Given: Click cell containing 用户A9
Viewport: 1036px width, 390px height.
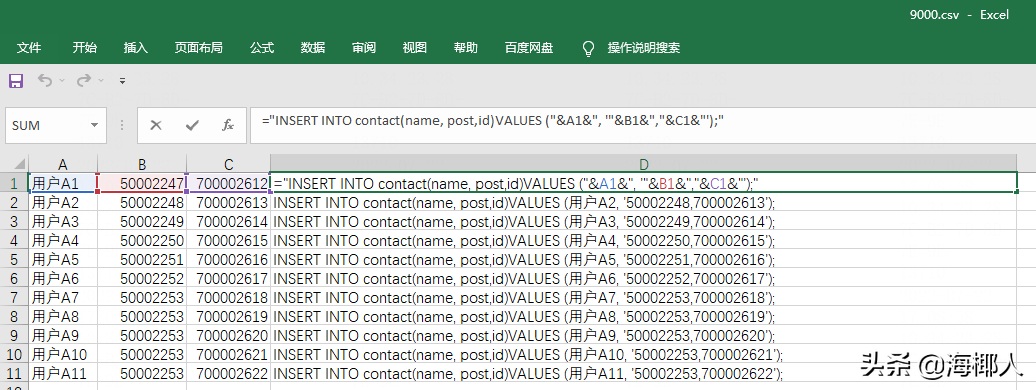Looking at the screenshot, I should pyautogui.click(x=63, y=335).
